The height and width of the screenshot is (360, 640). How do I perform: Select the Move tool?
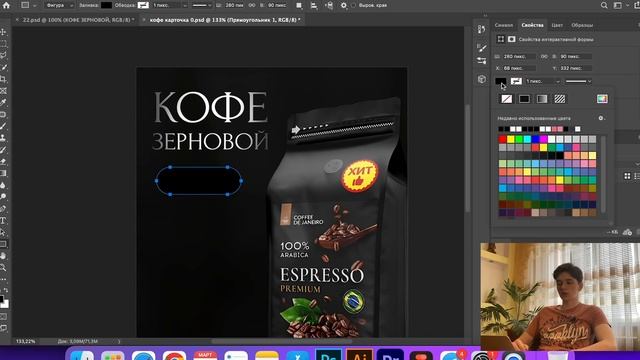click(x=3, y=32)
